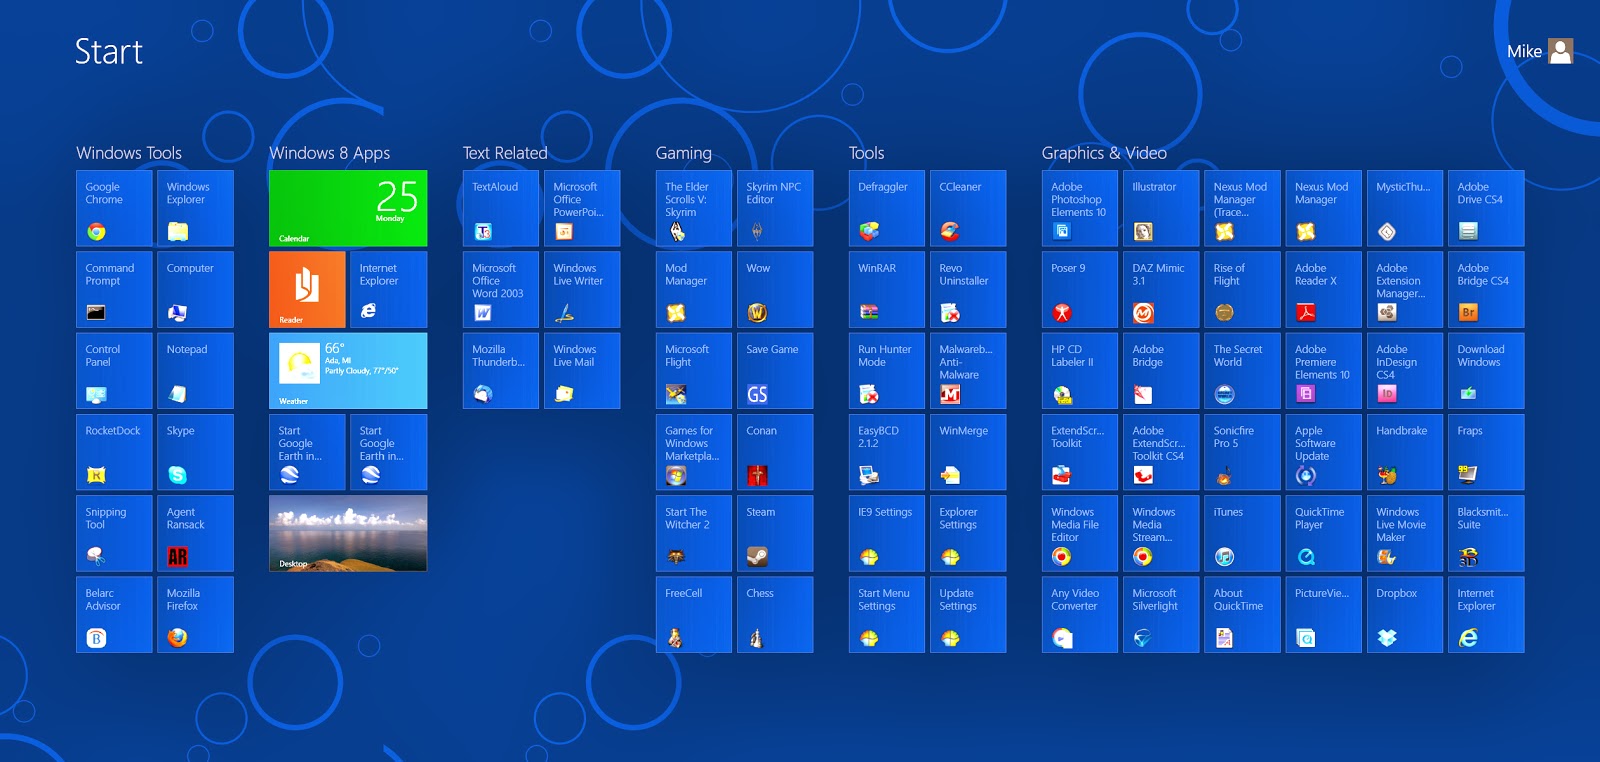Open the Google Chrome tile
The width and height of the screenshot is (1600, 762).
click(x=114, y=208)
